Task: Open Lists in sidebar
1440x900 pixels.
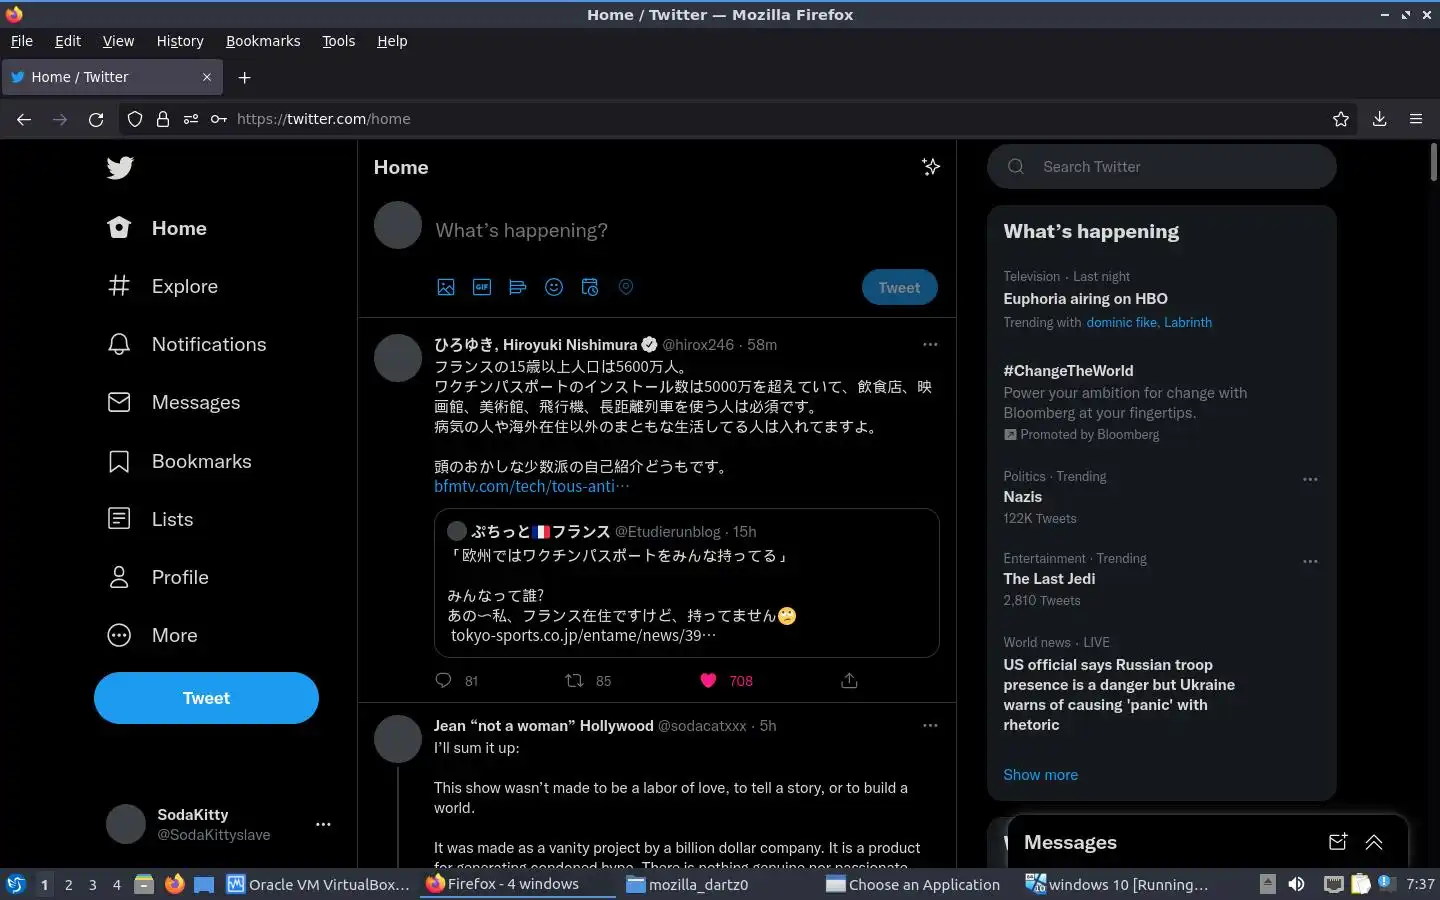Action: coord(150,519)
